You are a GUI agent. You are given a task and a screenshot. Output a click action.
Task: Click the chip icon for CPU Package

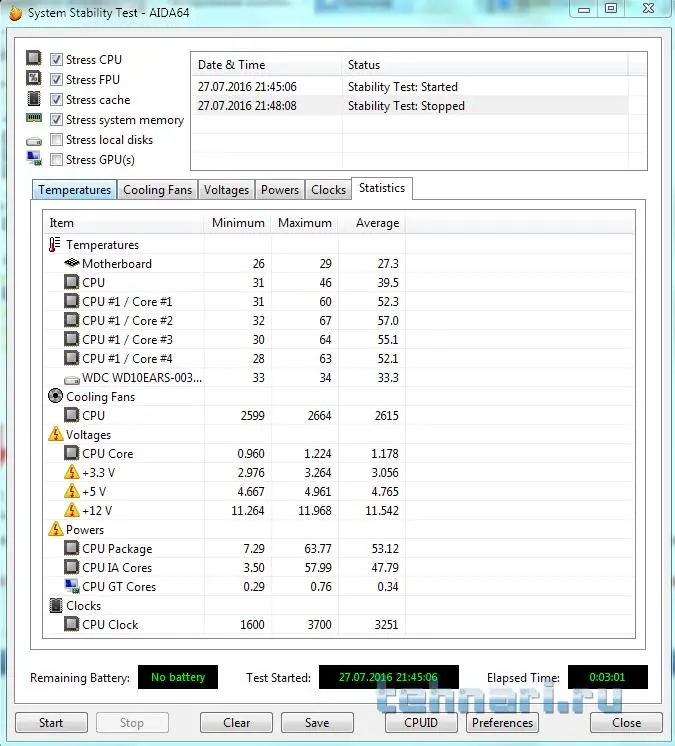pos(71,548)
